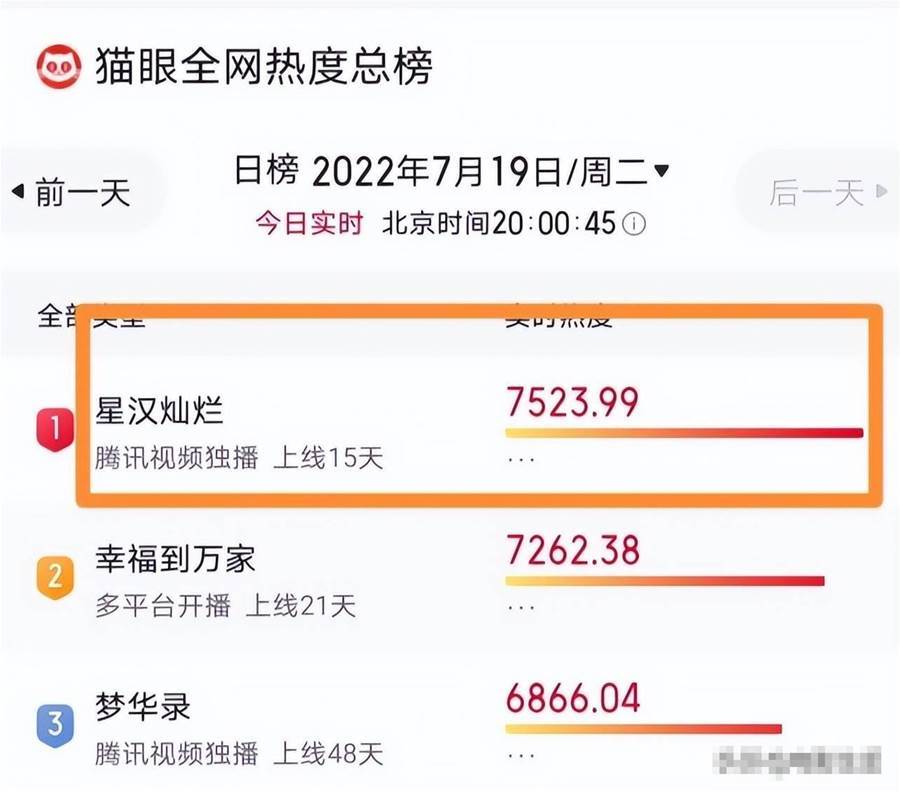Click the blue rank 3 badge
The height and width of the screenshot is (792, 900).
tap(55, 725)
